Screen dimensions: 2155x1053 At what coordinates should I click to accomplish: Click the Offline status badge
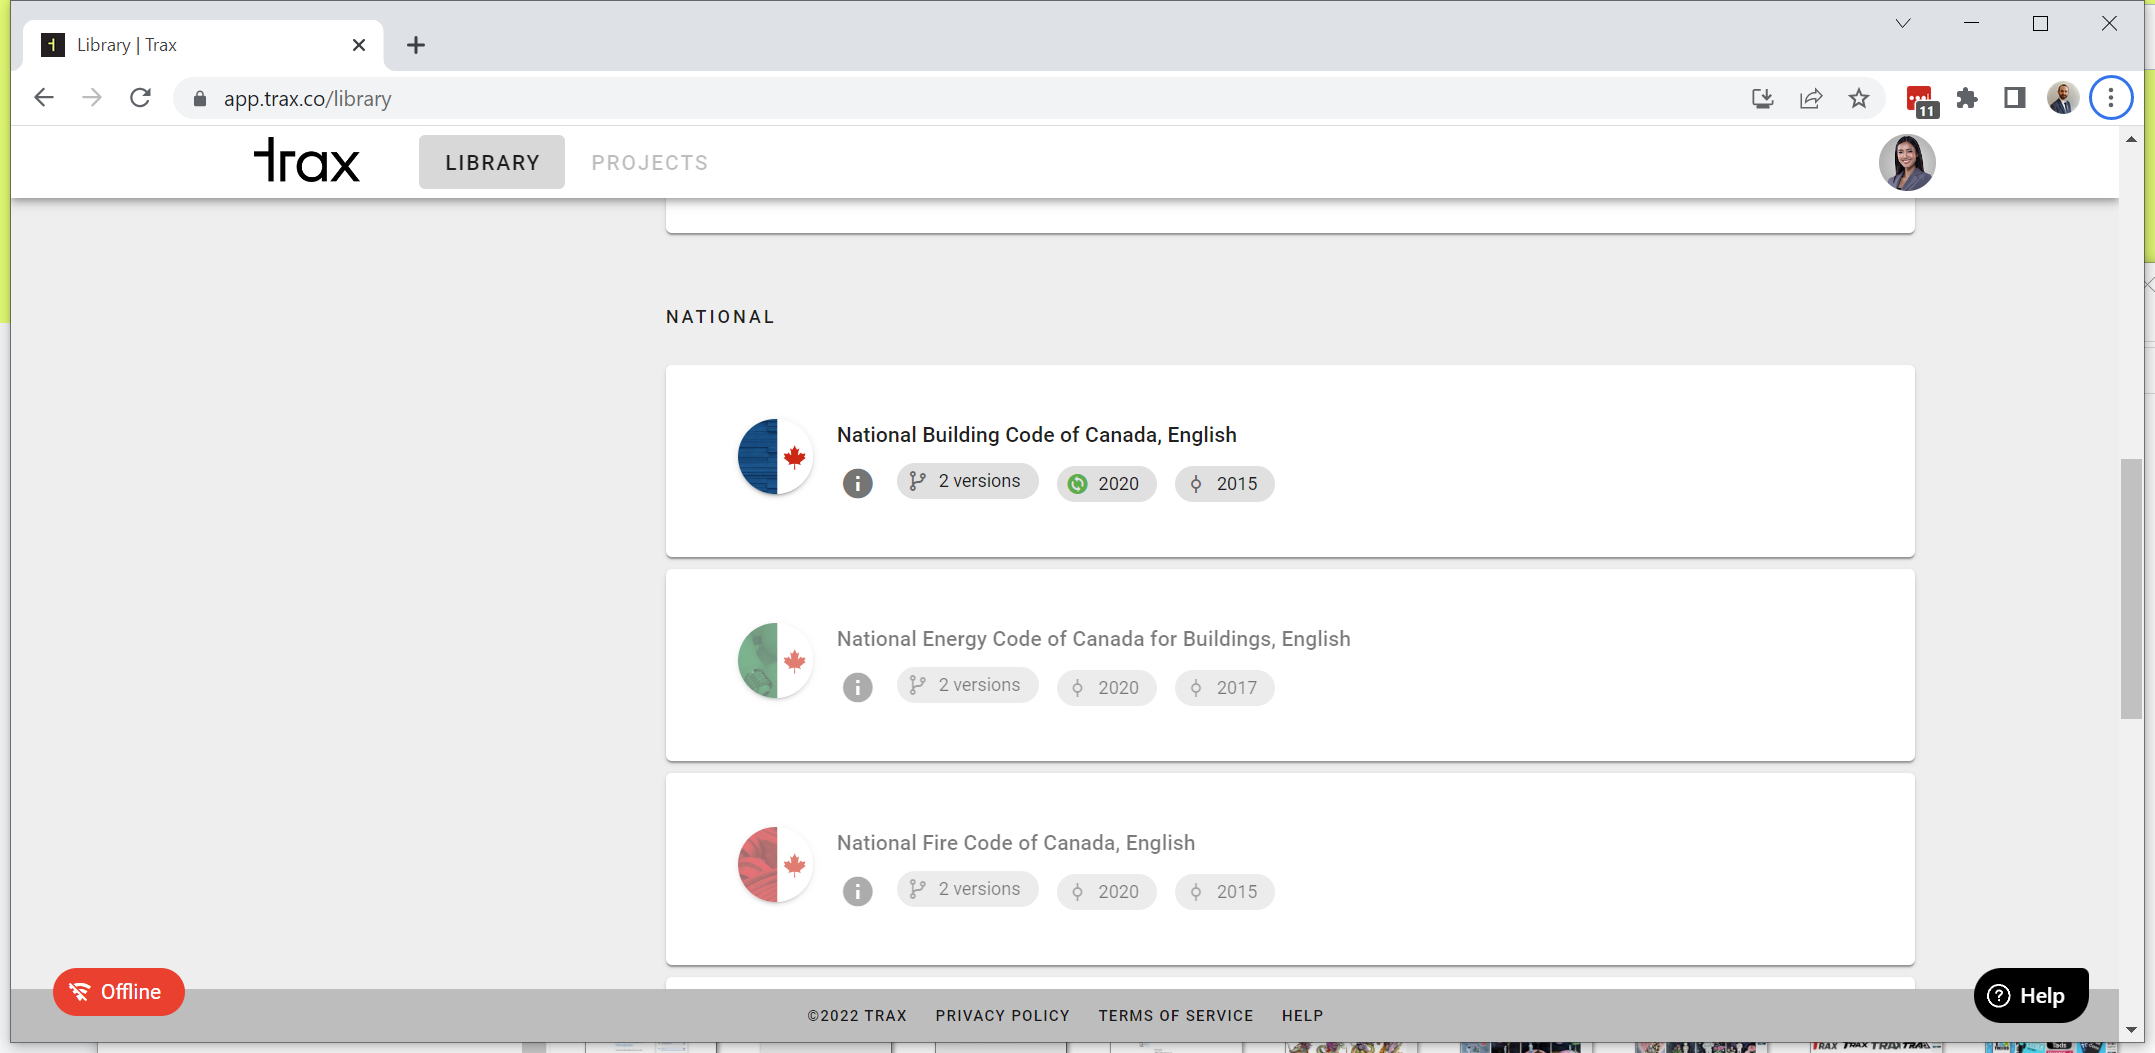[118, 992]
